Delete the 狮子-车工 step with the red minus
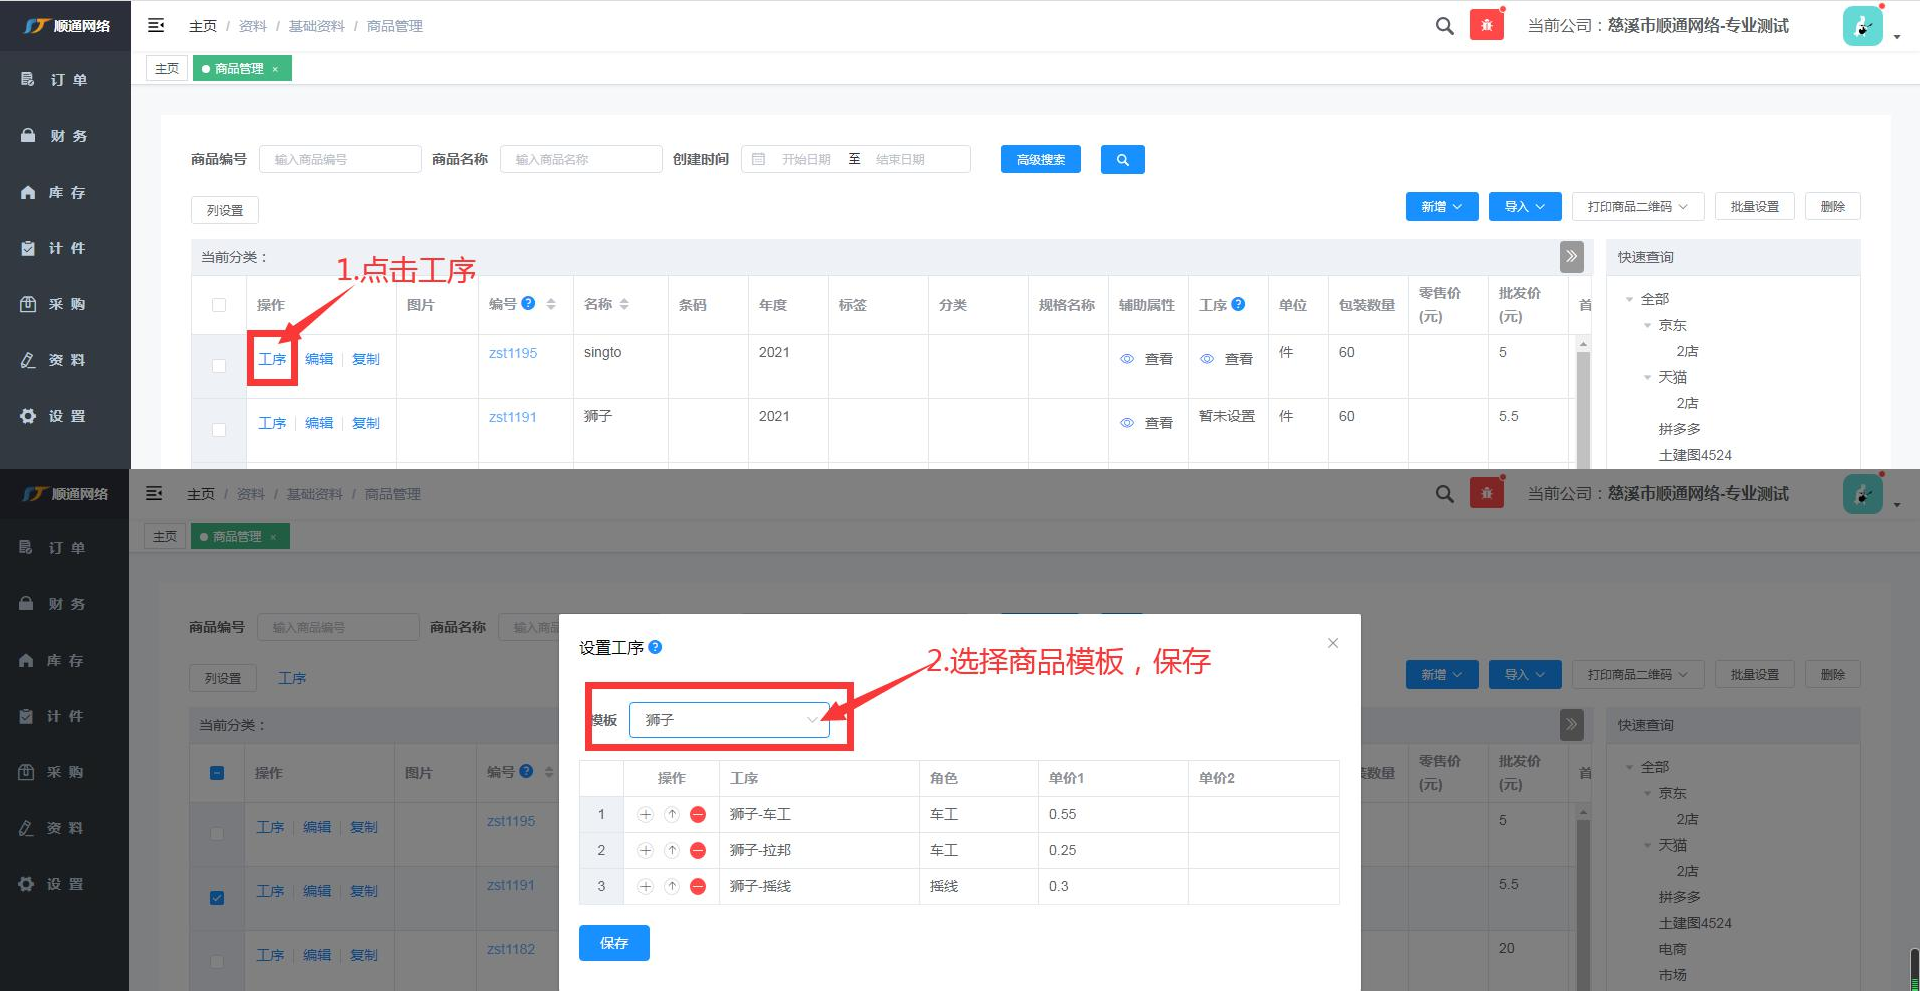The width and height of the screenshot is (1920, 991). (x=698, y=815)
